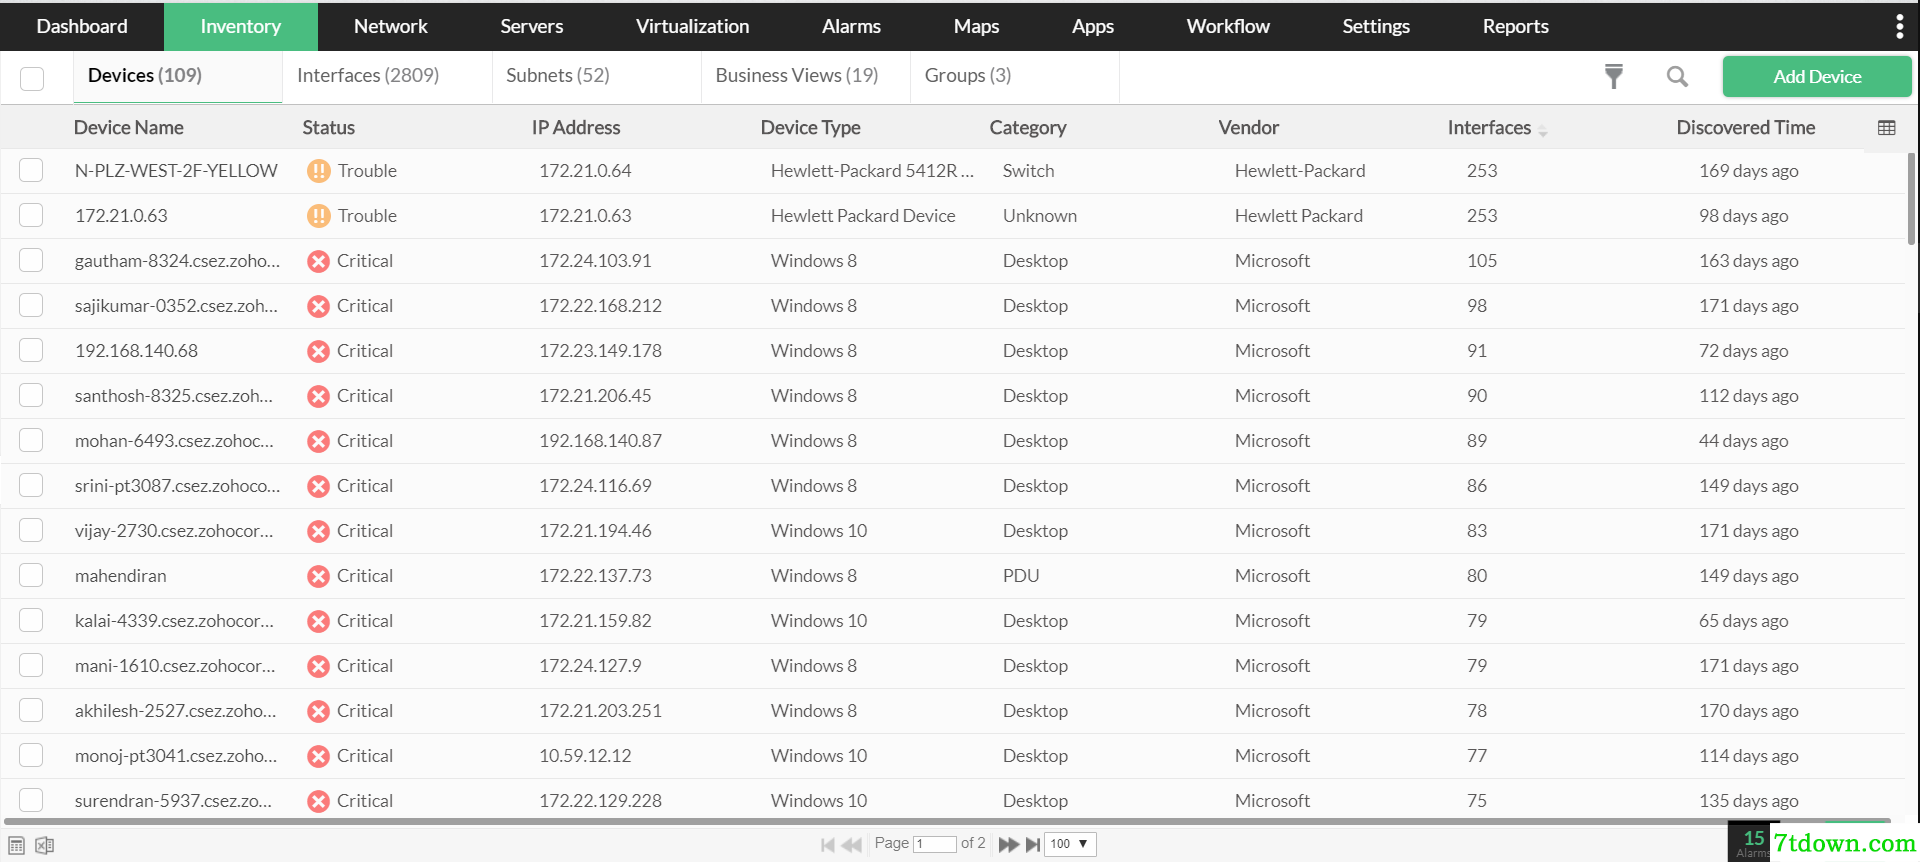
Task: Focus the page number input field
Action: (x=935, y=844)
